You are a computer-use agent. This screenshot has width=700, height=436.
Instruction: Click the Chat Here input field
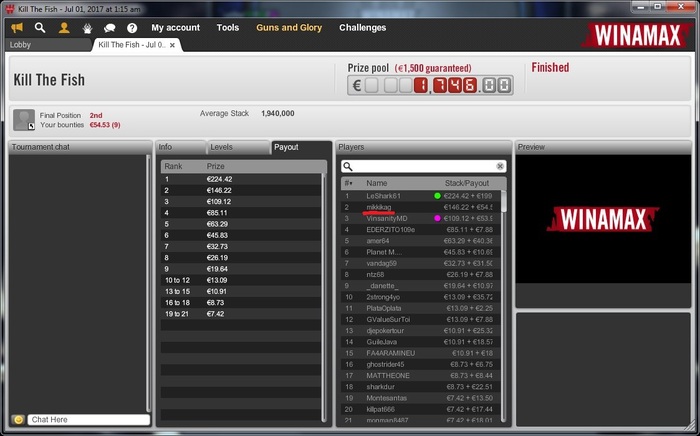pos(89,419)
